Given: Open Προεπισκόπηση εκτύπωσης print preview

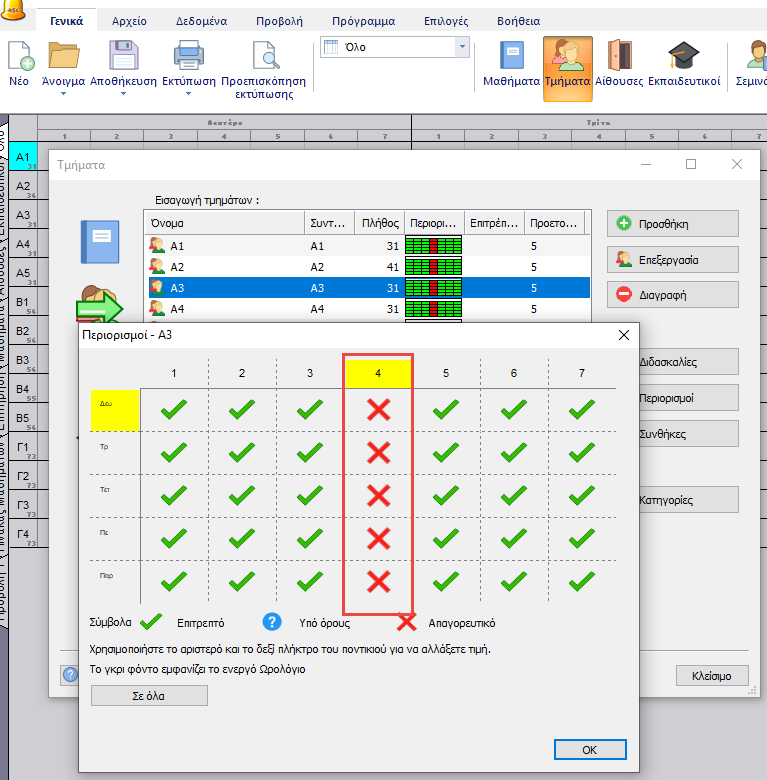Looking at the screenshot, I should [264, 58].
